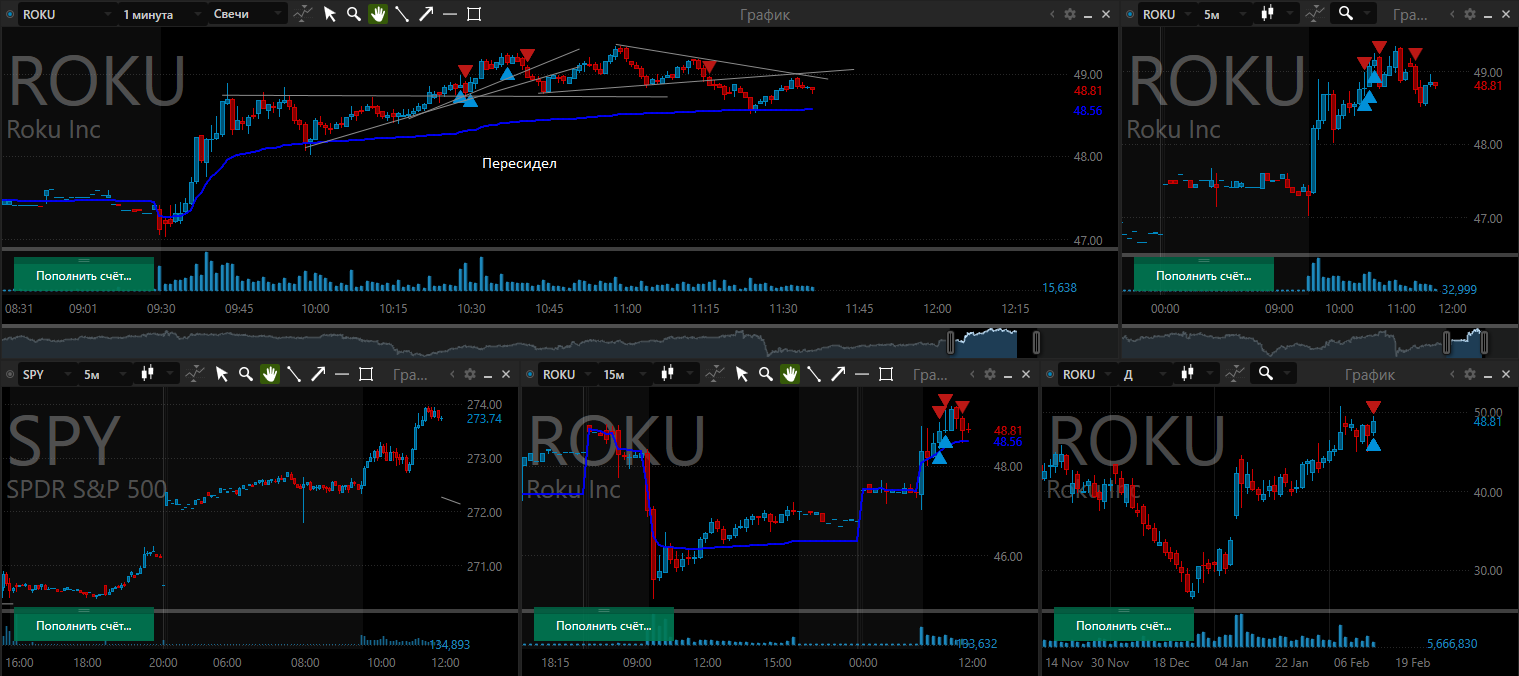Select the pan hand tool in the SPY chart

[270, 374]
